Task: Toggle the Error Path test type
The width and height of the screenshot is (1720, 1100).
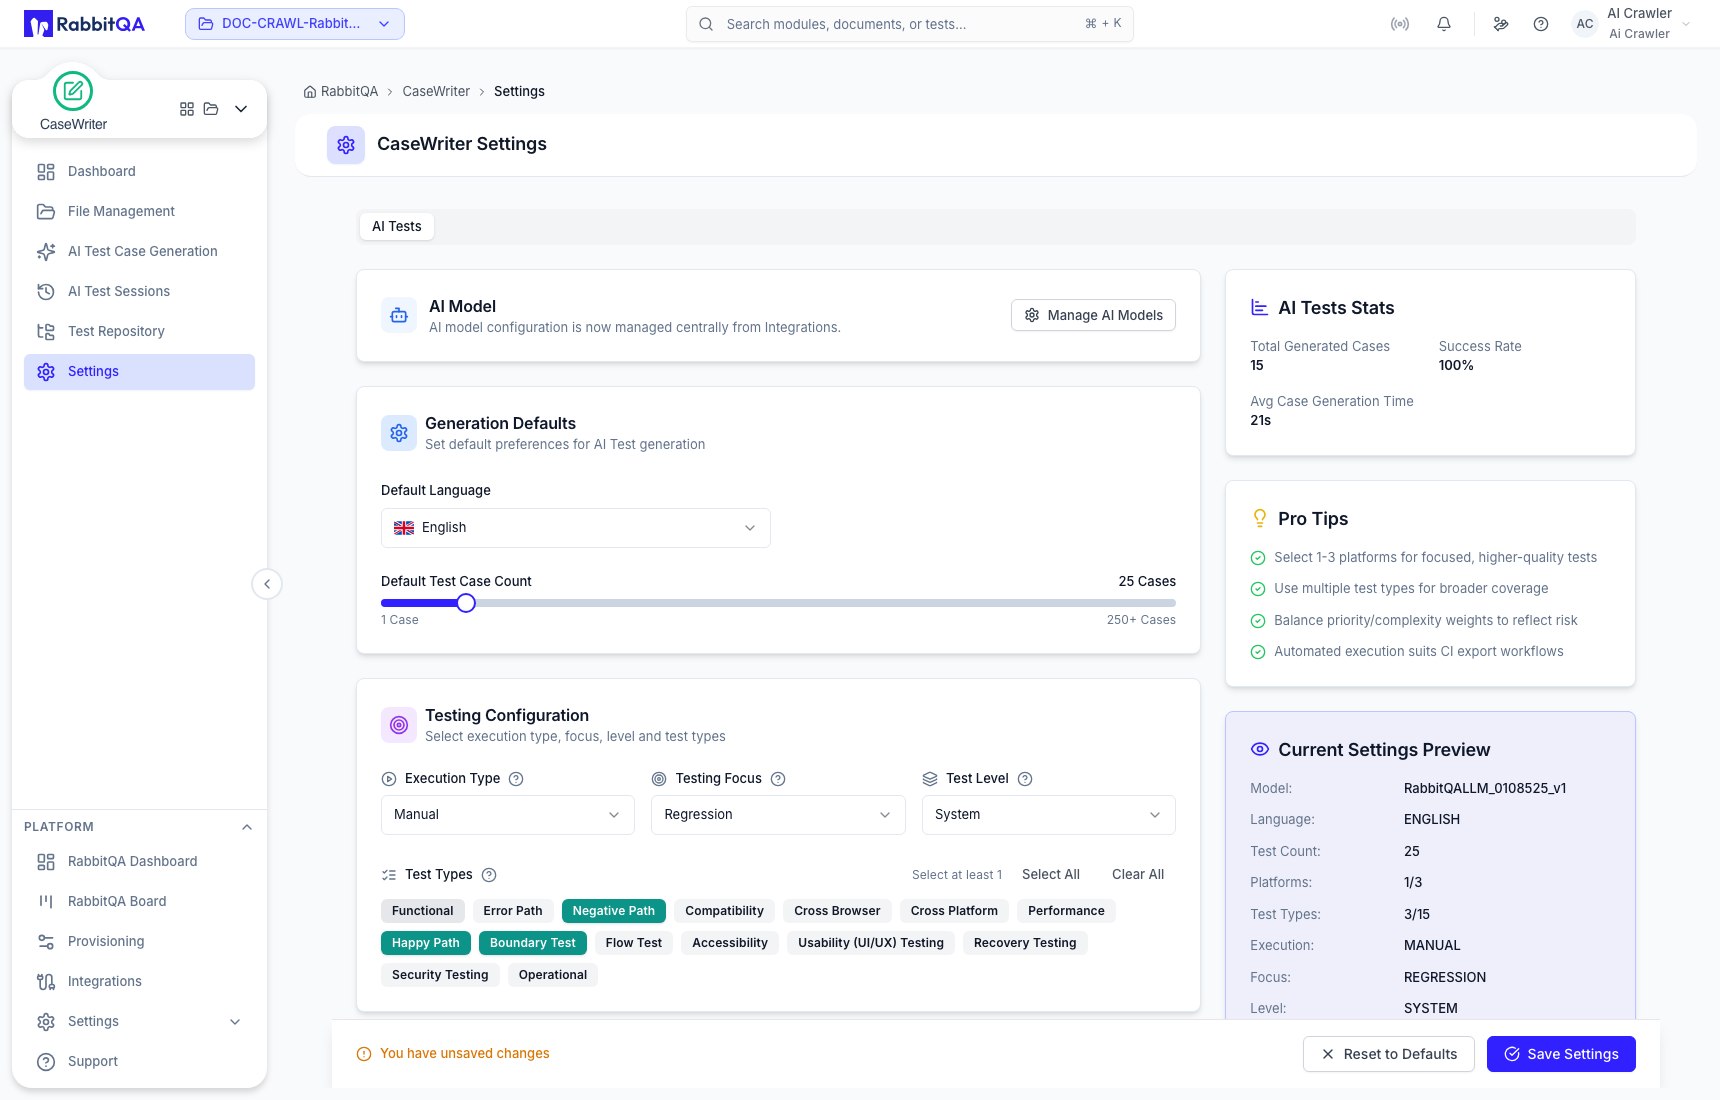Action: (513, 911)
